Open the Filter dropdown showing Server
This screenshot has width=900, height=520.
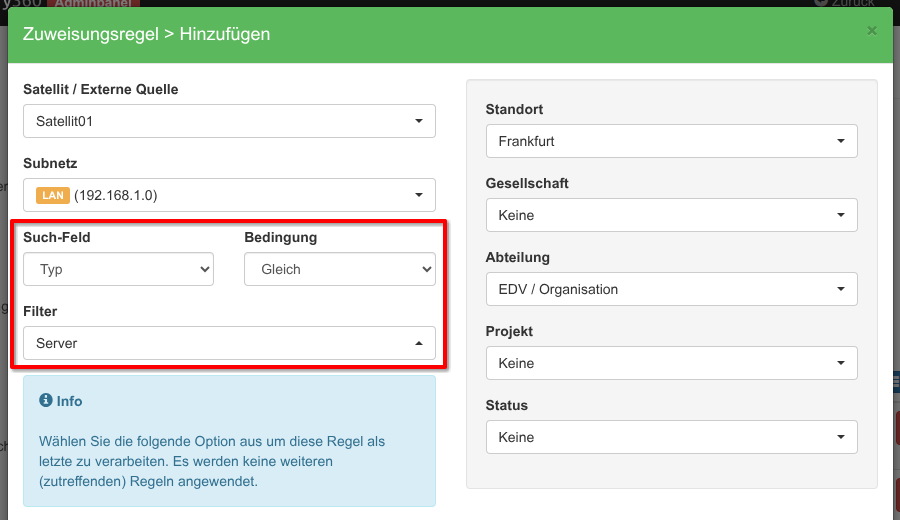click(229, 343)
